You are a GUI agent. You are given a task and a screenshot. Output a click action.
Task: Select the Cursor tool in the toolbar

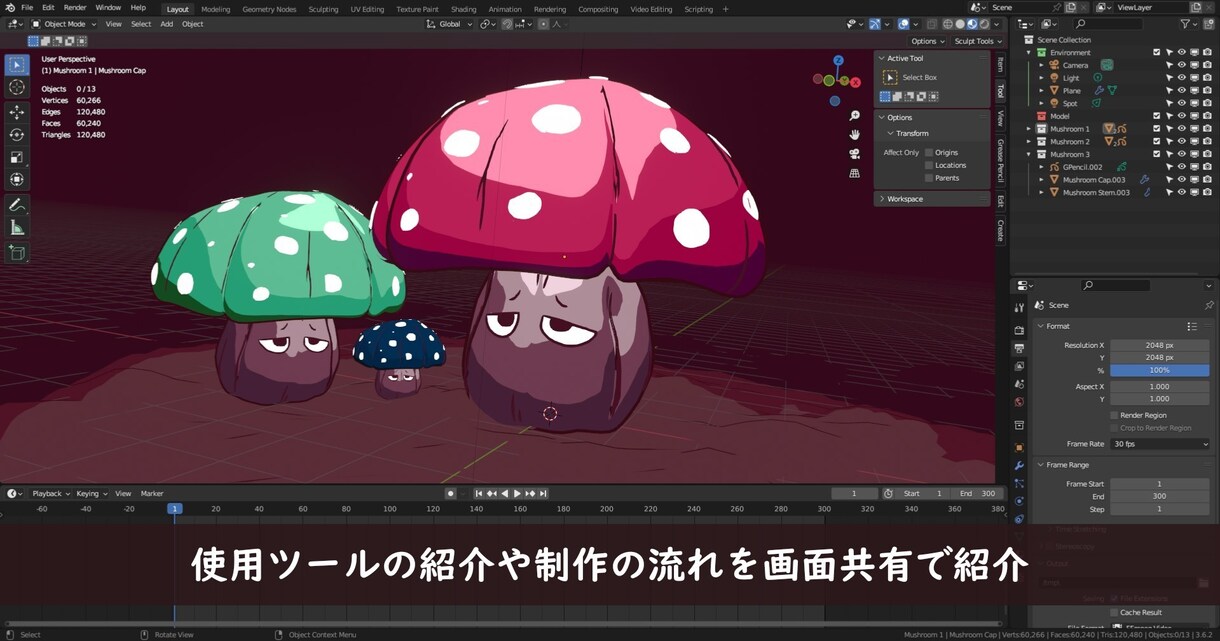click(x=17, y=88)
